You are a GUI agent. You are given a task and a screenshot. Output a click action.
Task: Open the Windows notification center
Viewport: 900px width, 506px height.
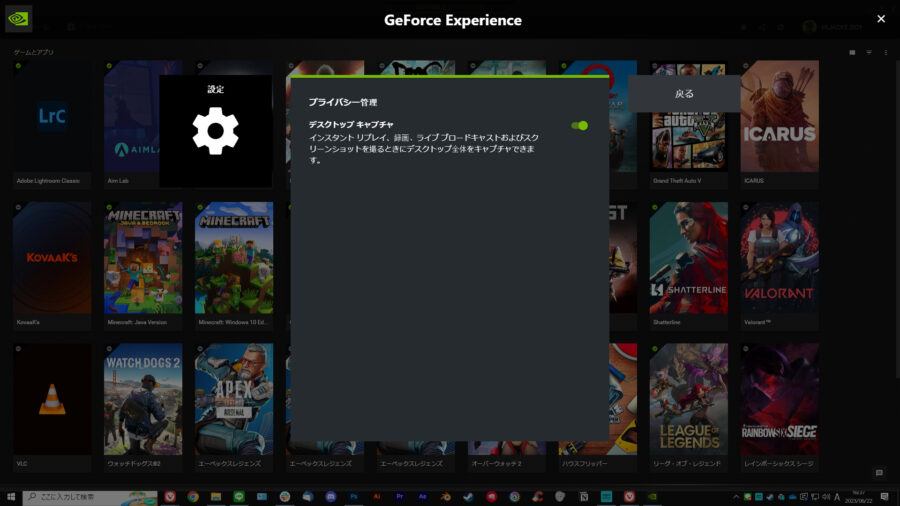point(885,497)
